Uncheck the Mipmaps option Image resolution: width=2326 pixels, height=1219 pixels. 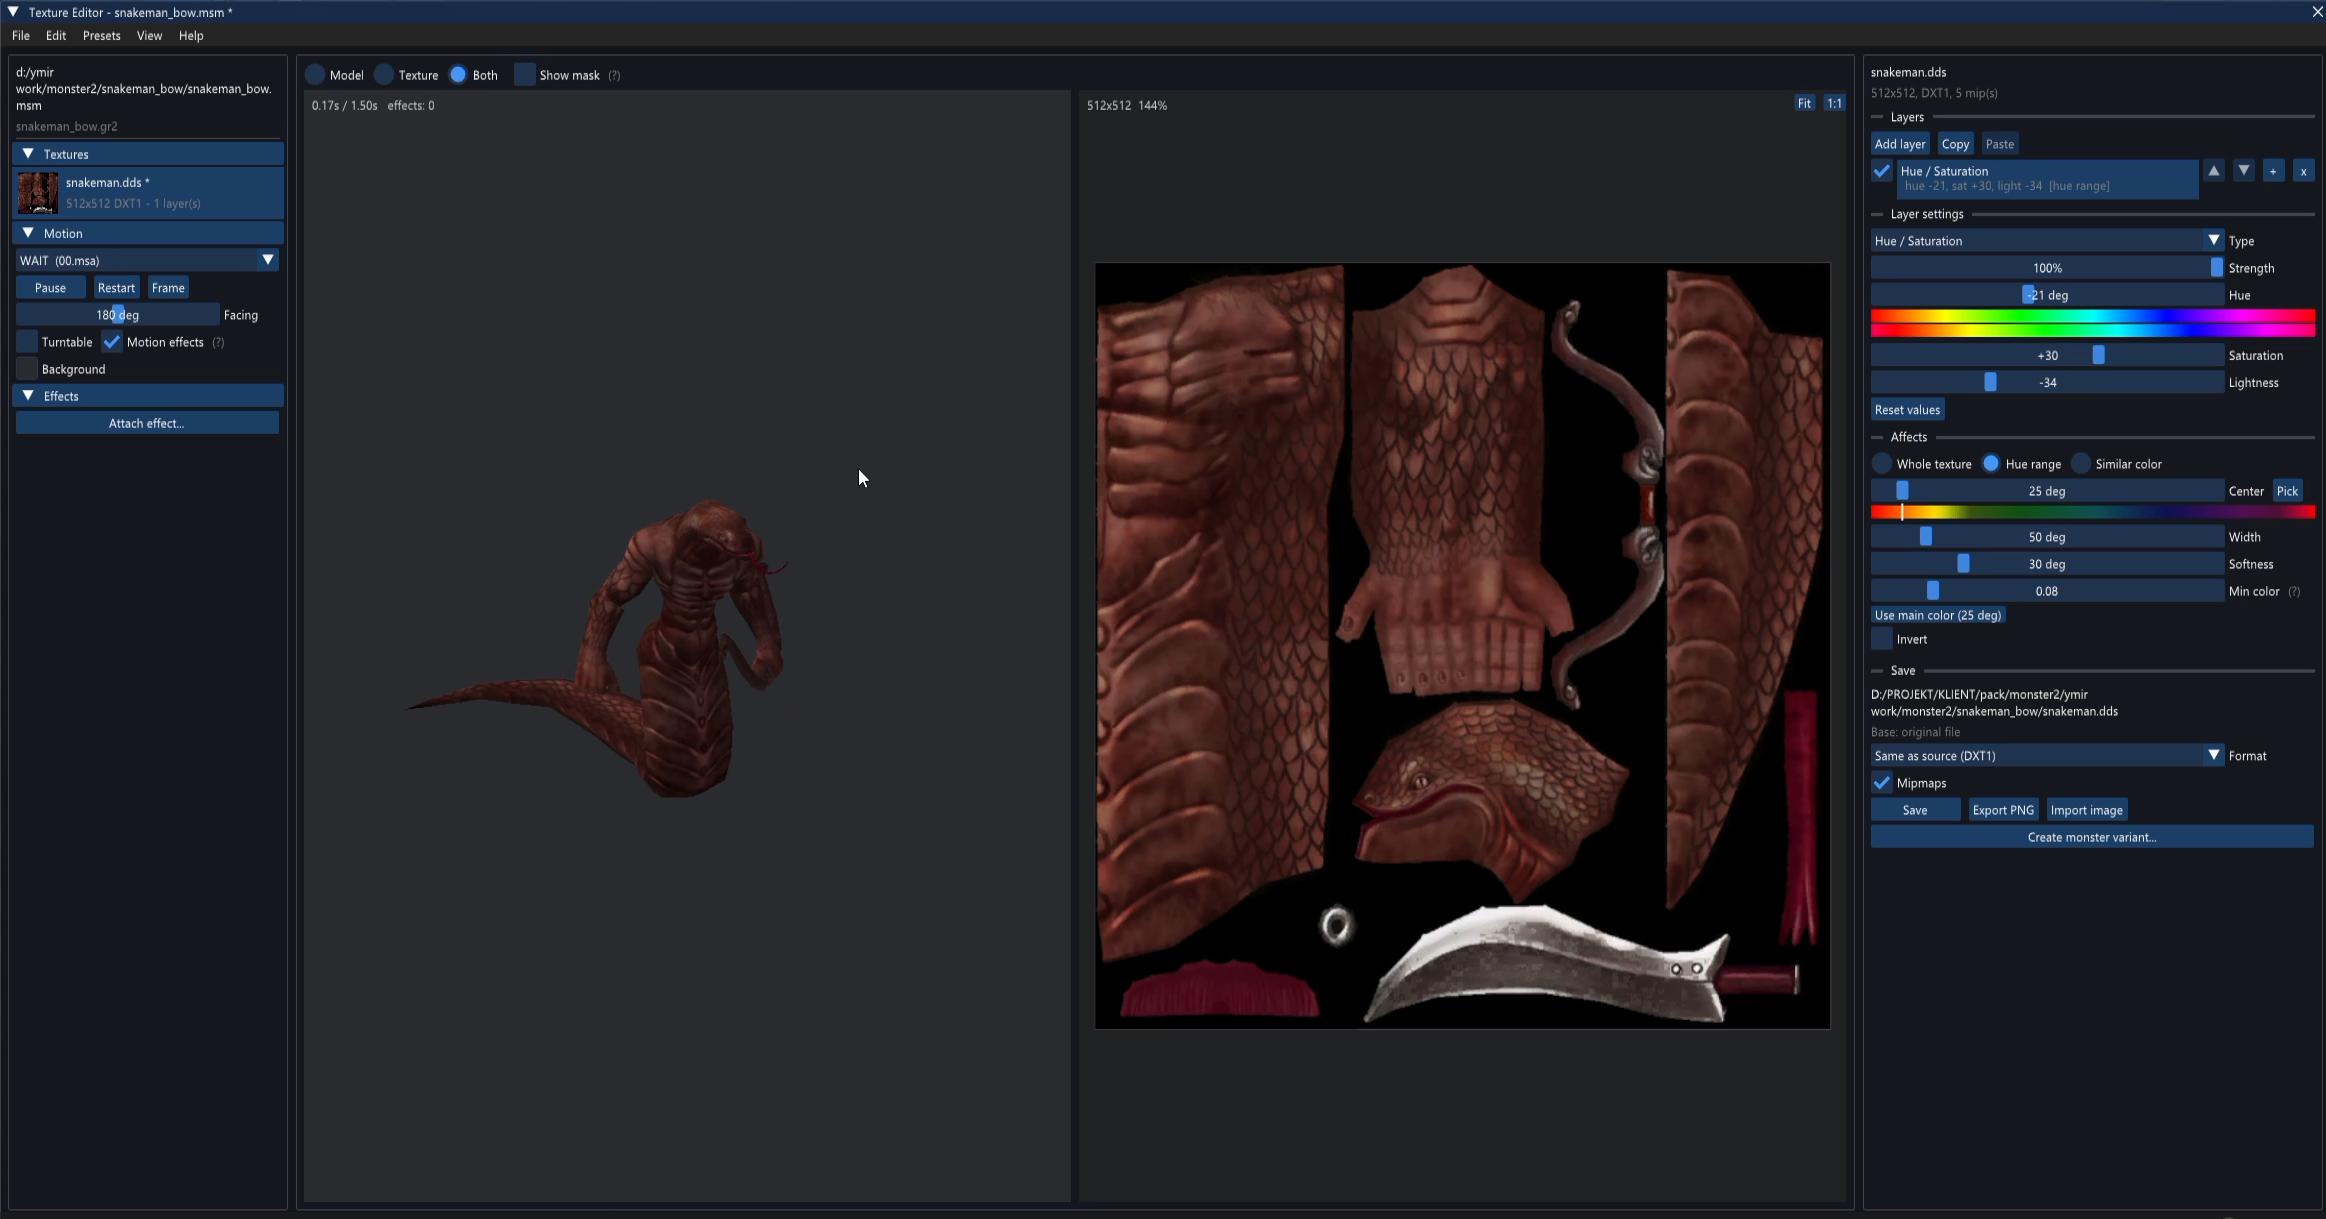pos(1882,783)
